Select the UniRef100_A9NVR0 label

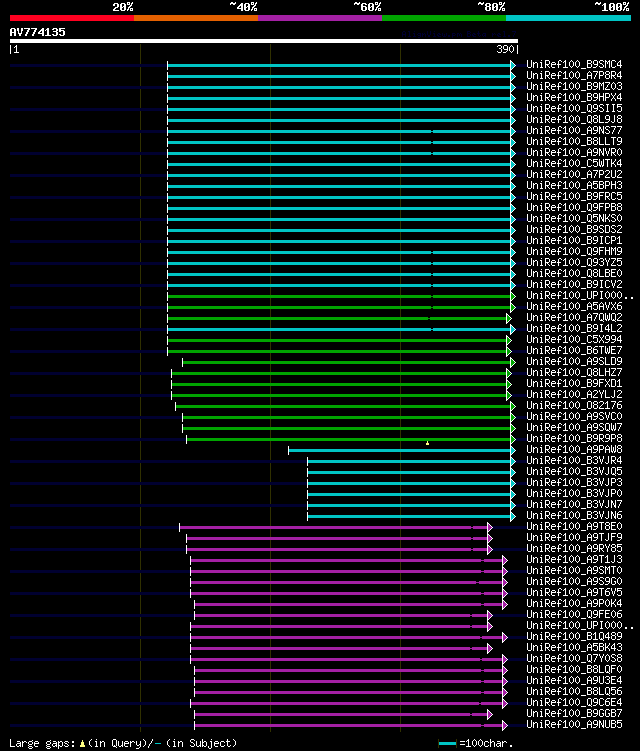point(574,152)
